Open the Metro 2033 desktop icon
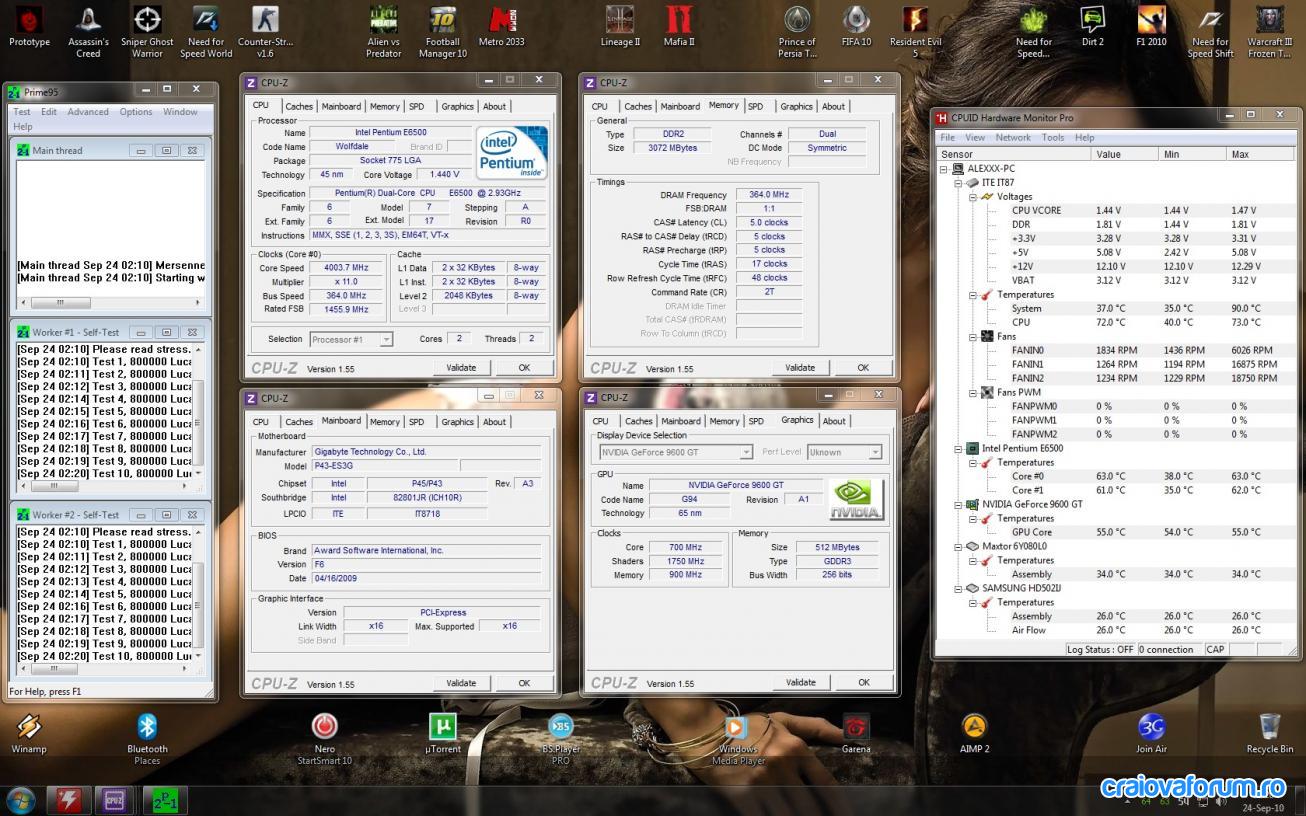1306x816 pixels. click(x=502, y=25)
